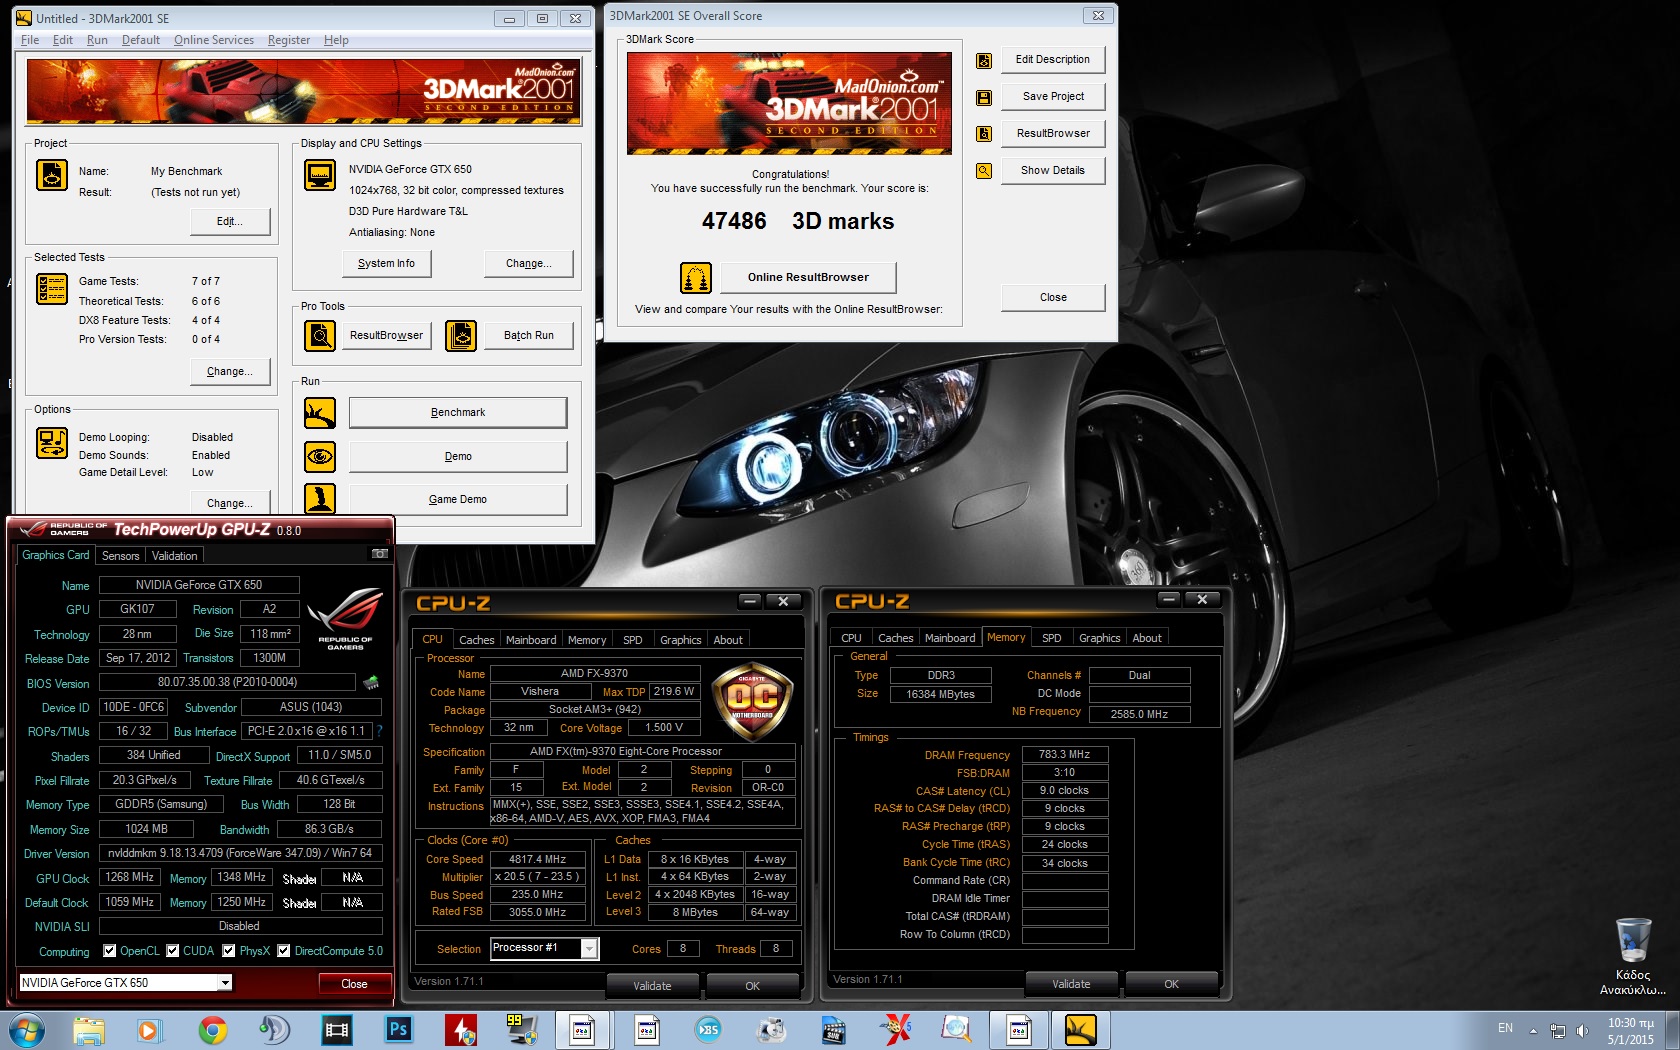The image size is (1680, 1050).
Task: Click the Save Project button
Action: tap(1053, 97)
